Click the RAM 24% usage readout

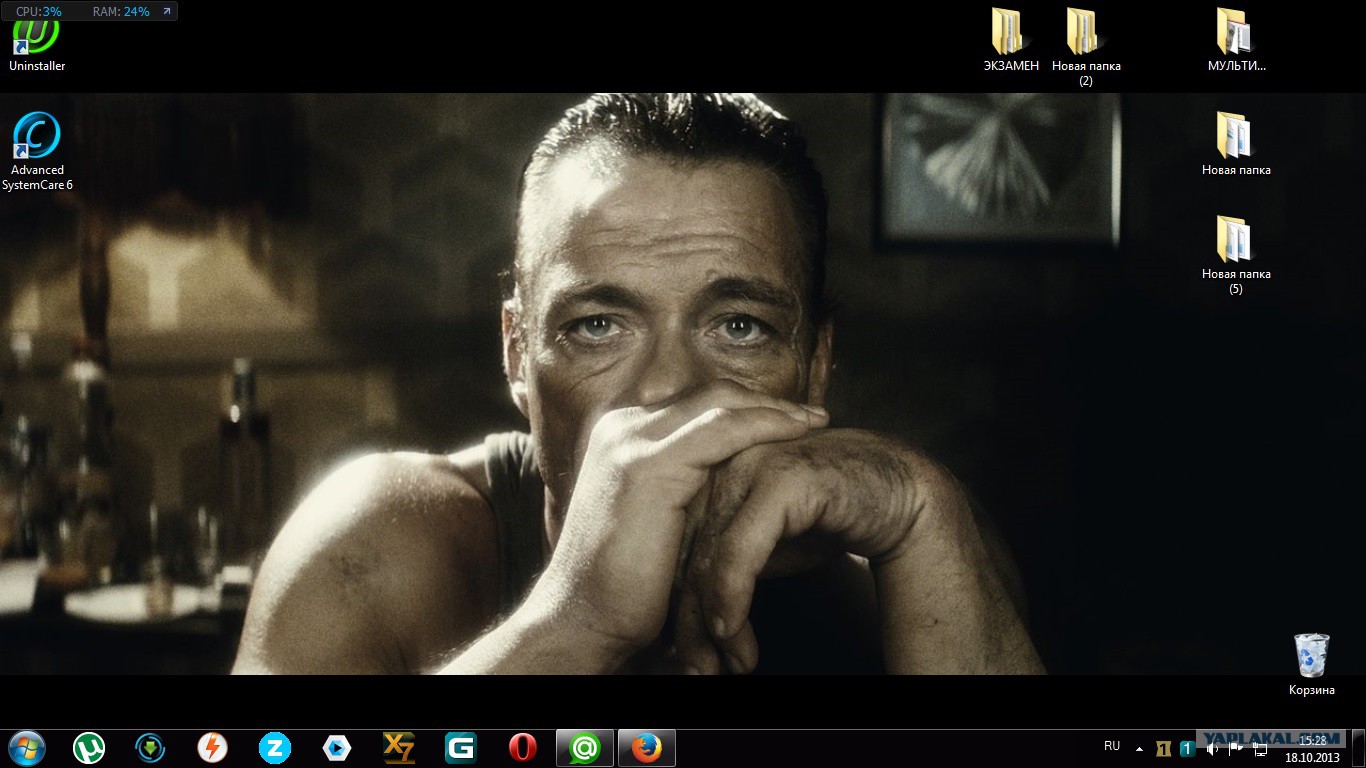(x=121, y=11)
